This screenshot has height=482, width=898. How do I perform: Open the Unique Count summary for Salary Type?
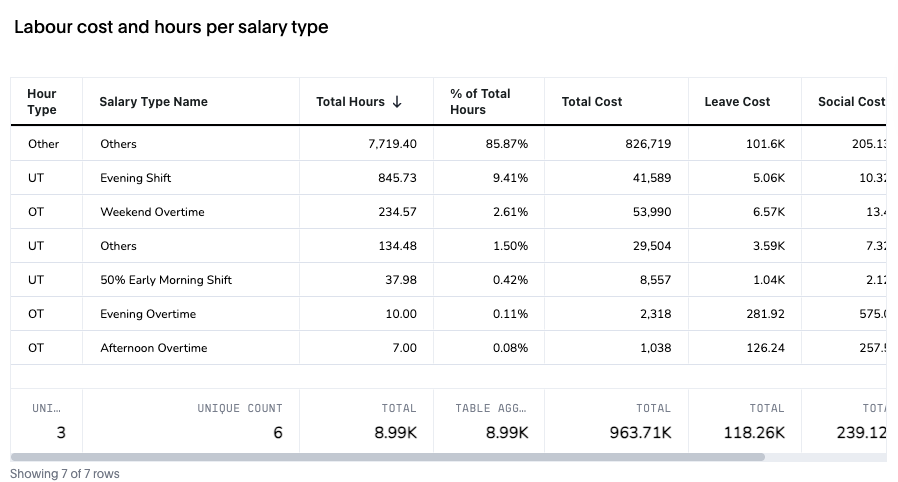(240, 409)
